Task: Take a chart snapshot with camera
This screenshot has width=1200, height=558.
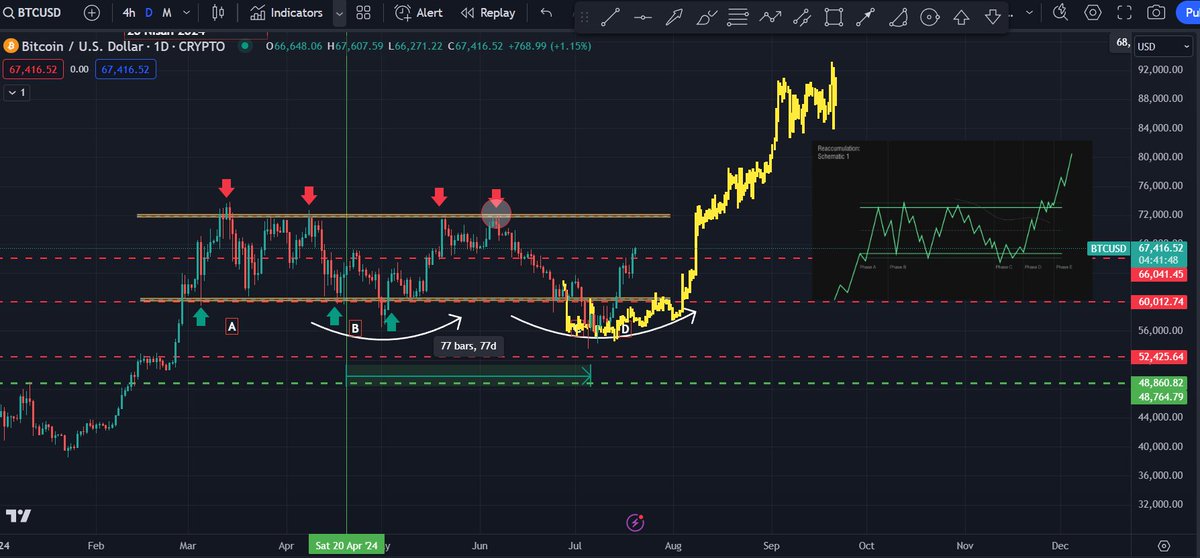Action: tap(1157, 13)
